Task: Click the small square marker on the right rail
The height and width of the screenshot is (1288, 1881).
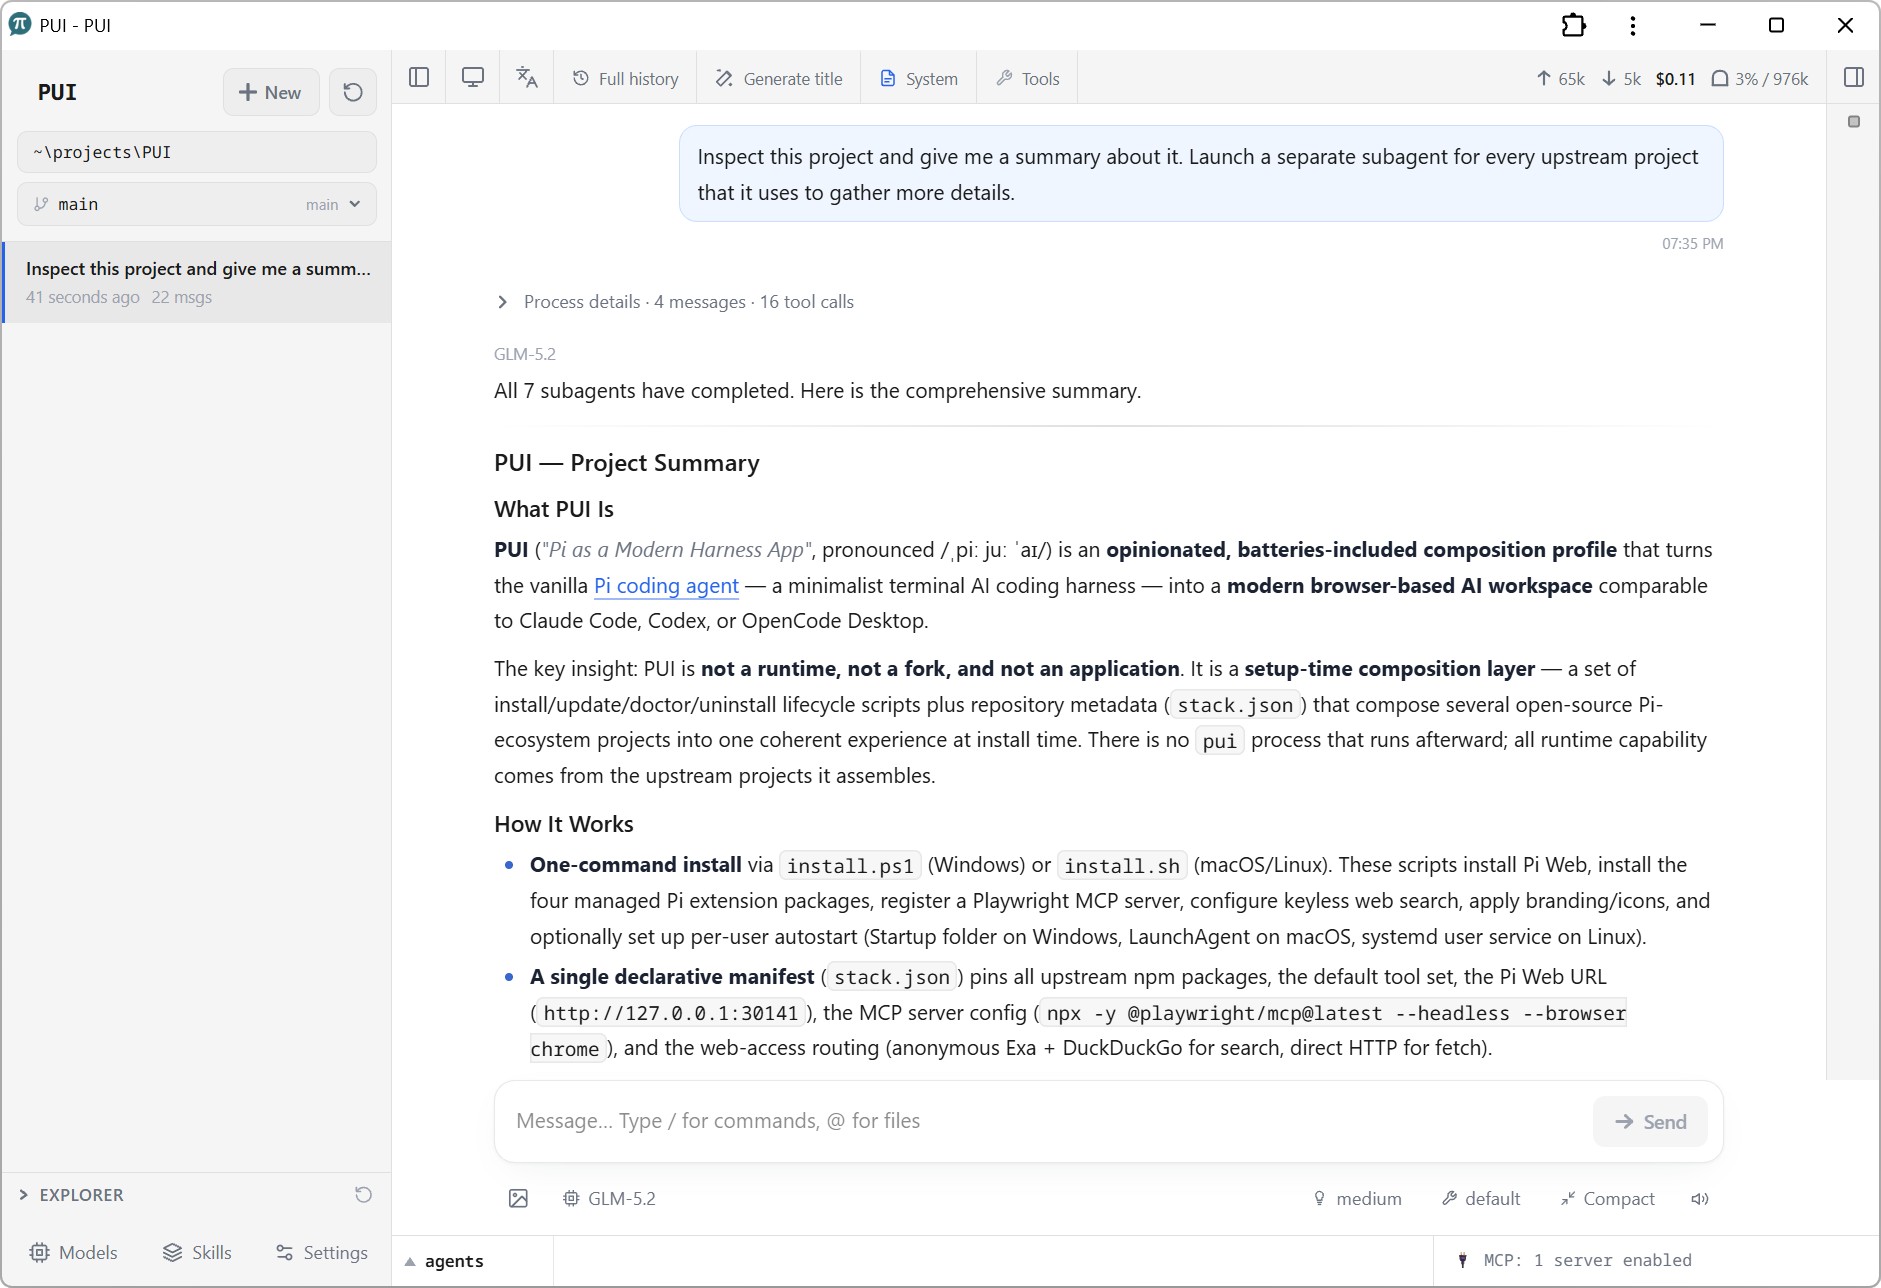Action: [x=1854, y=122]
